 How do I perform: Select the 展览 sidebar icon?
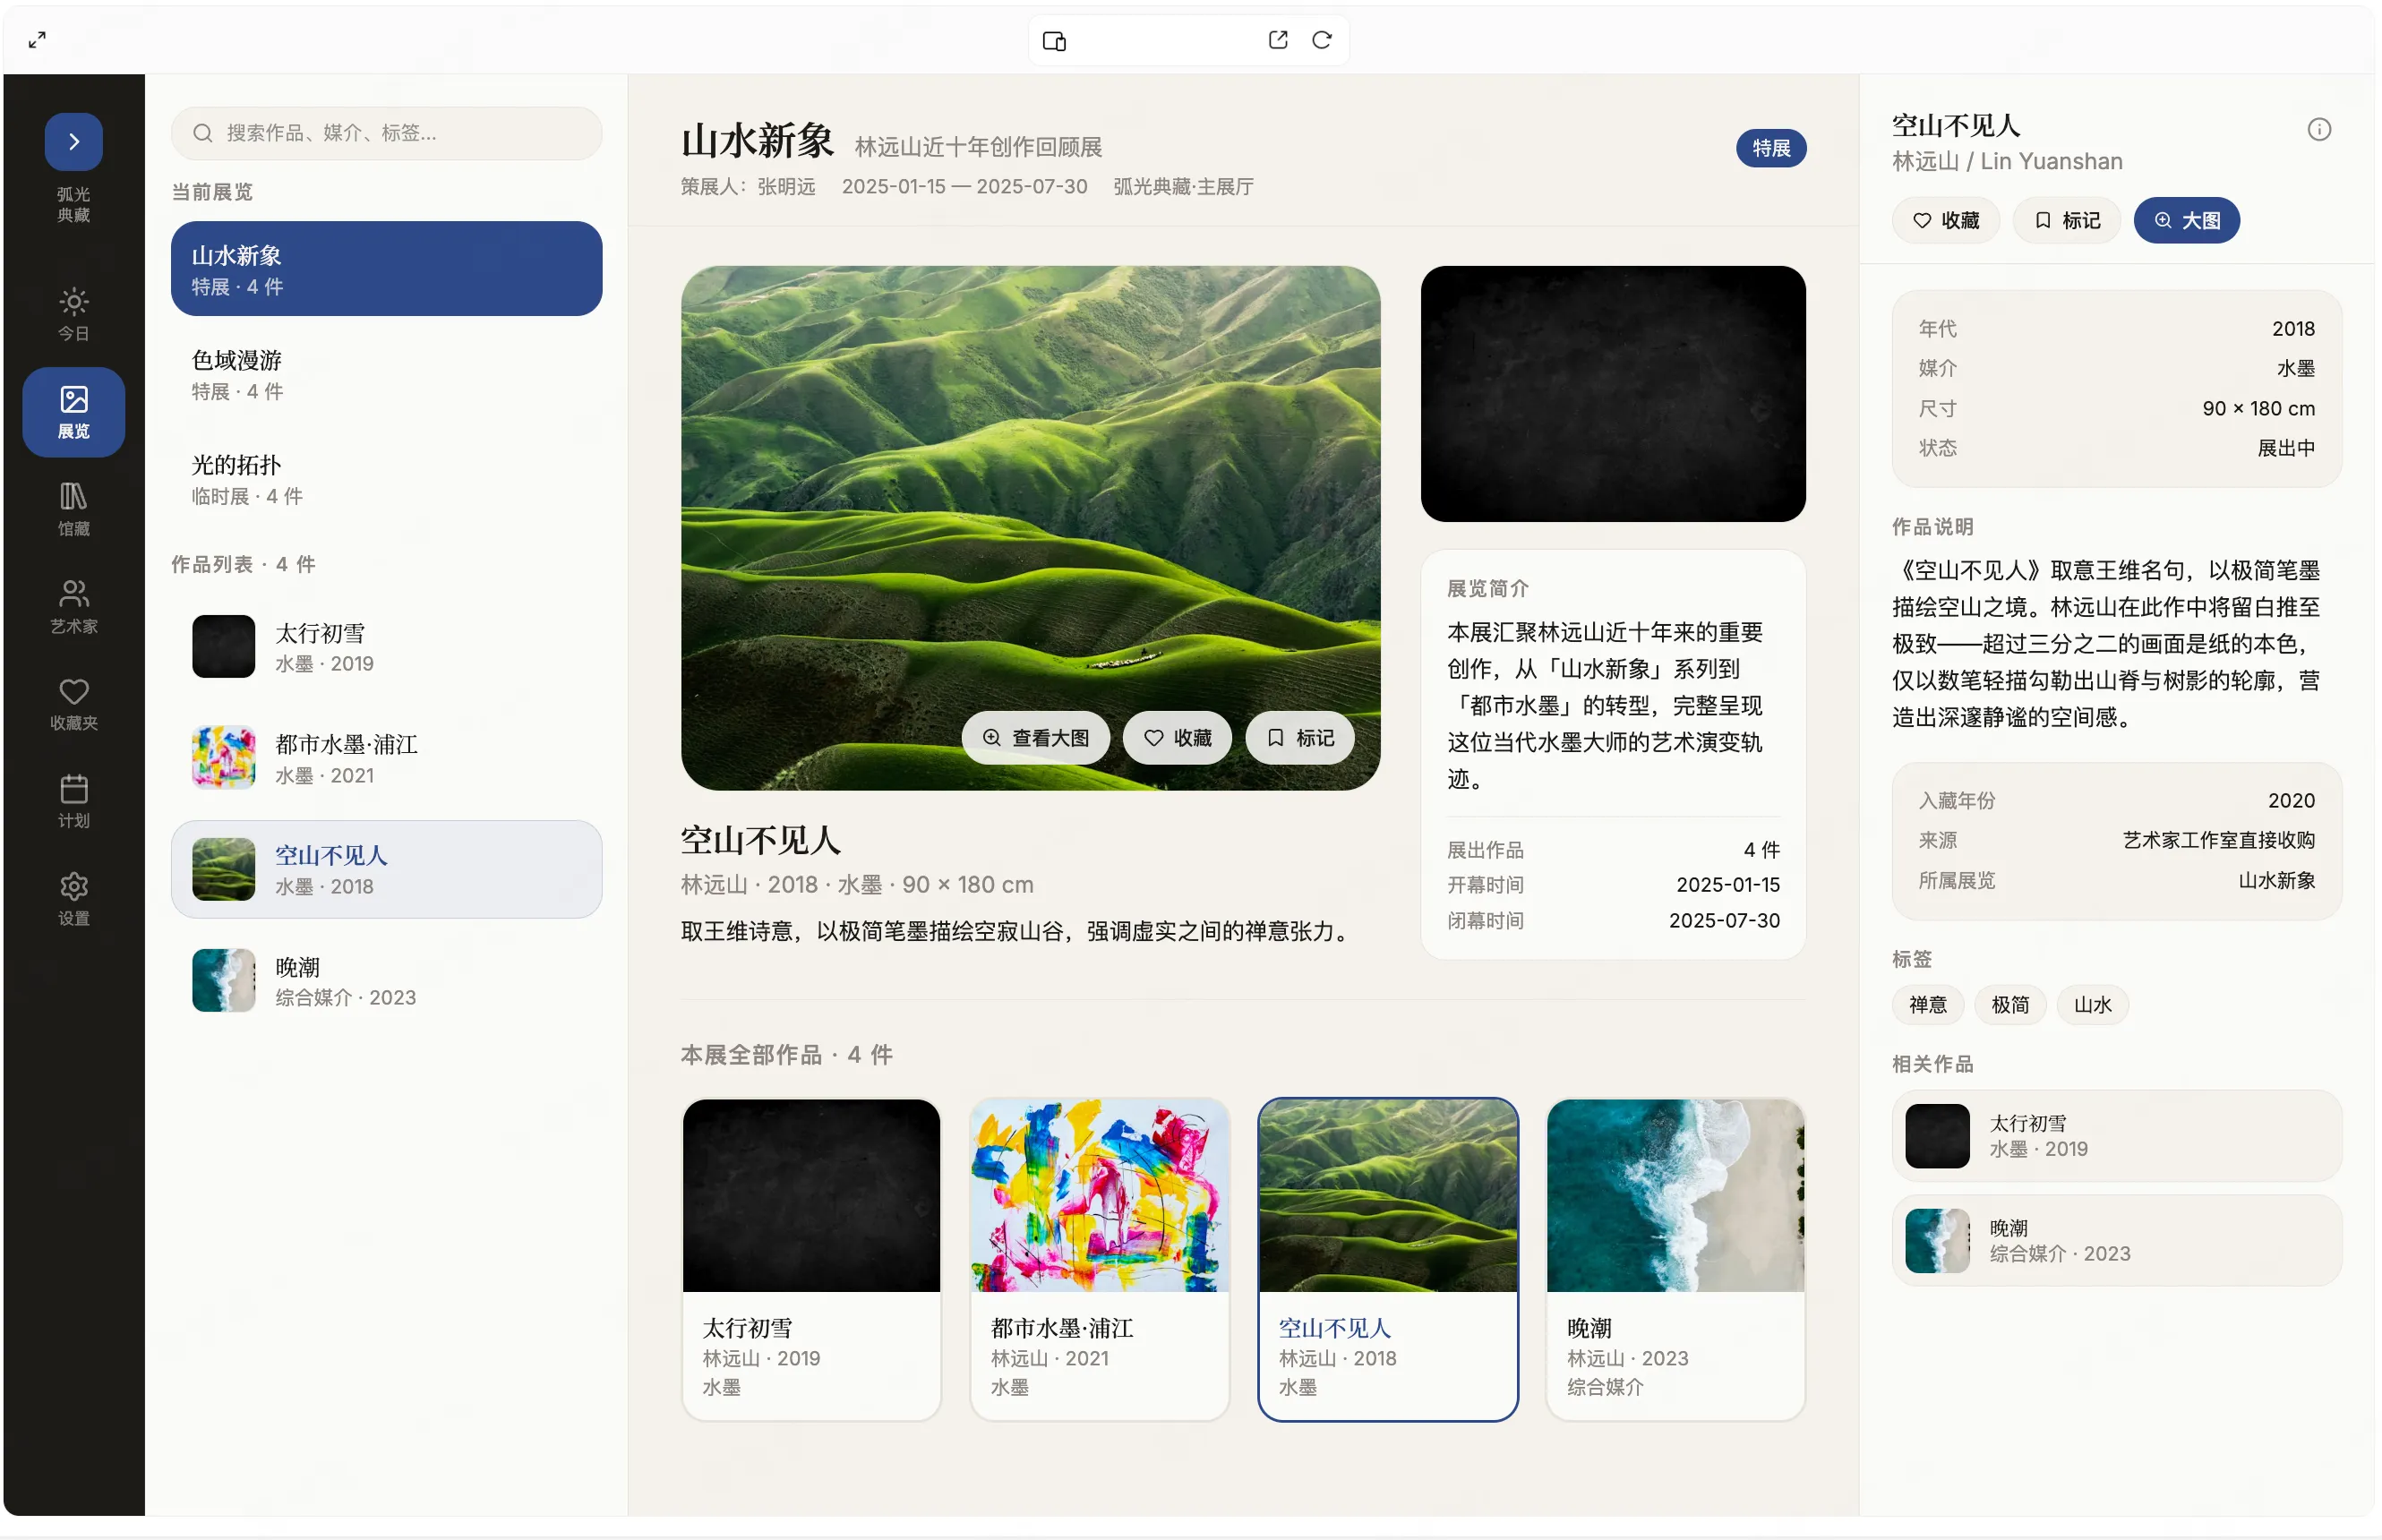[73, 412]
